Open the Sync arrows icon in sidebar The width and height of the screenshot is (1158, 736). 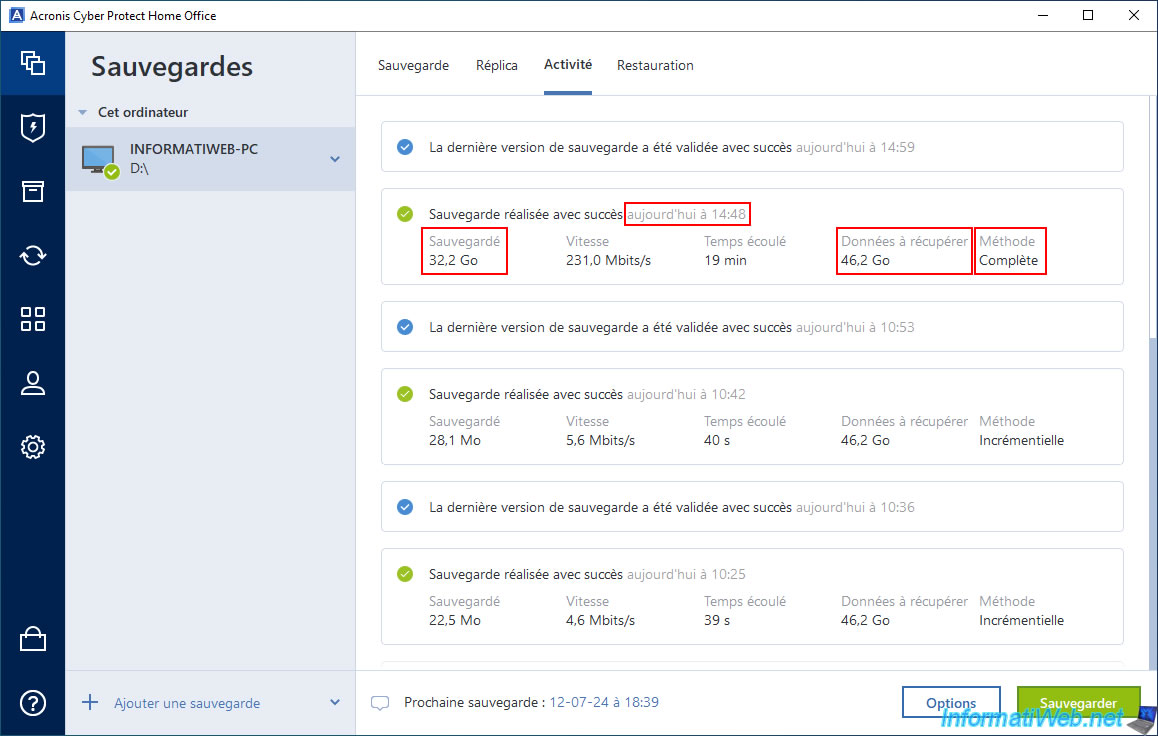coord(32,255)
